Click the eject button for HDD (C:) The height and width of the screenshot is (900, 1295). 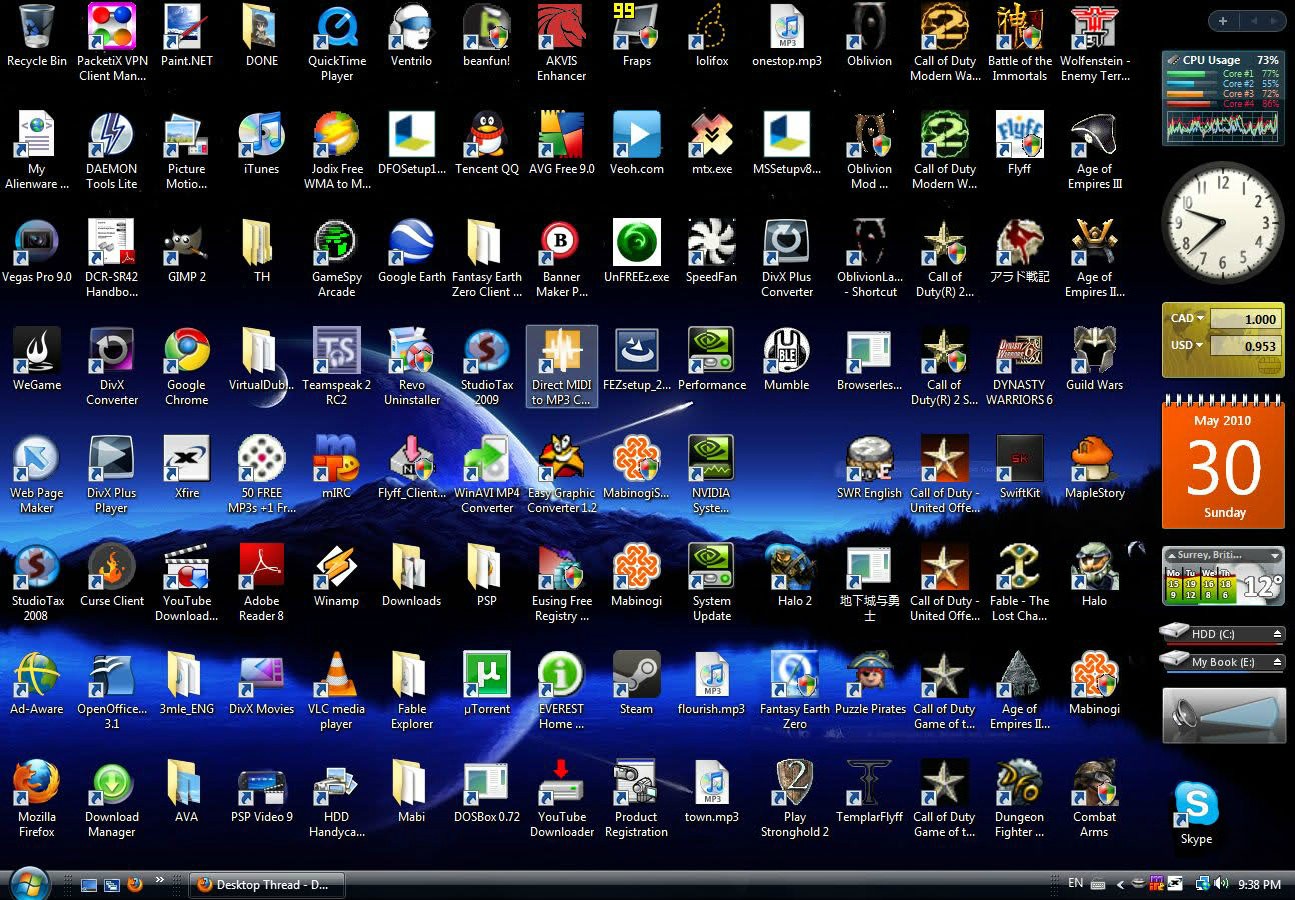(1277, 634)
